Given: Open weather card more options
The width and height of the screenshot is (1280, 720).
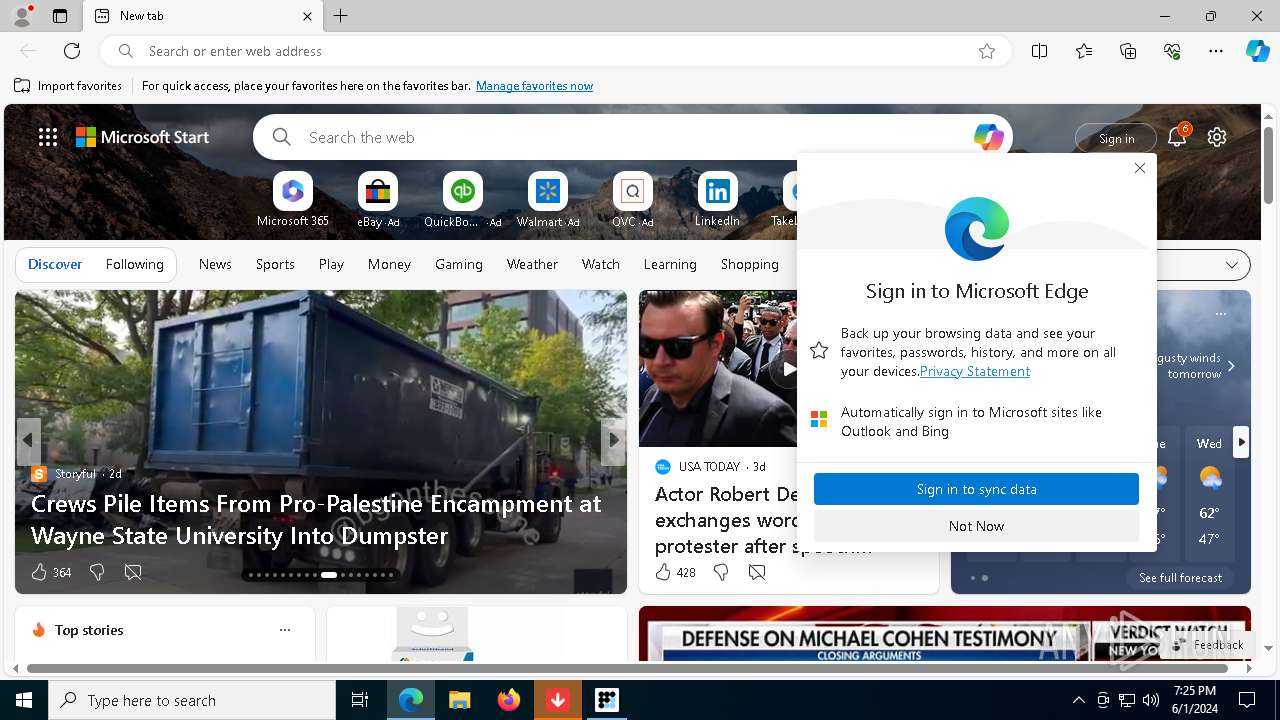Looking at the screenshot, I should point(1220,314).
